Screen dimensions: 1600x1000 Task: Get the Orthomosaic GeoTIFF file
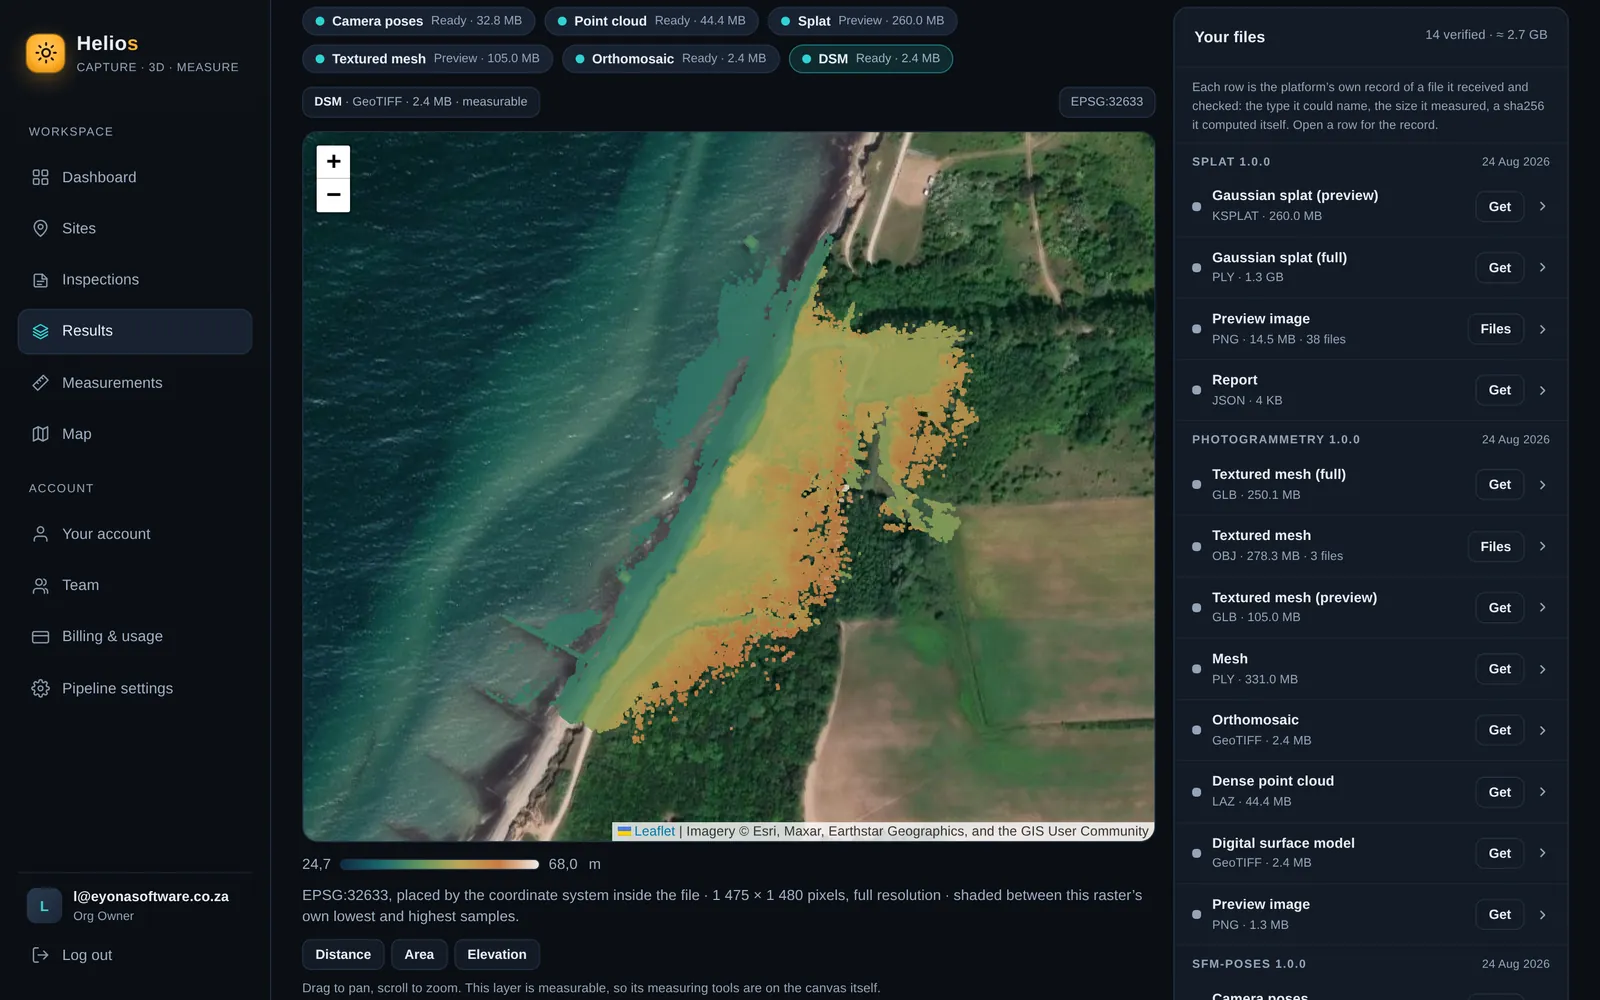point(1499,731)
